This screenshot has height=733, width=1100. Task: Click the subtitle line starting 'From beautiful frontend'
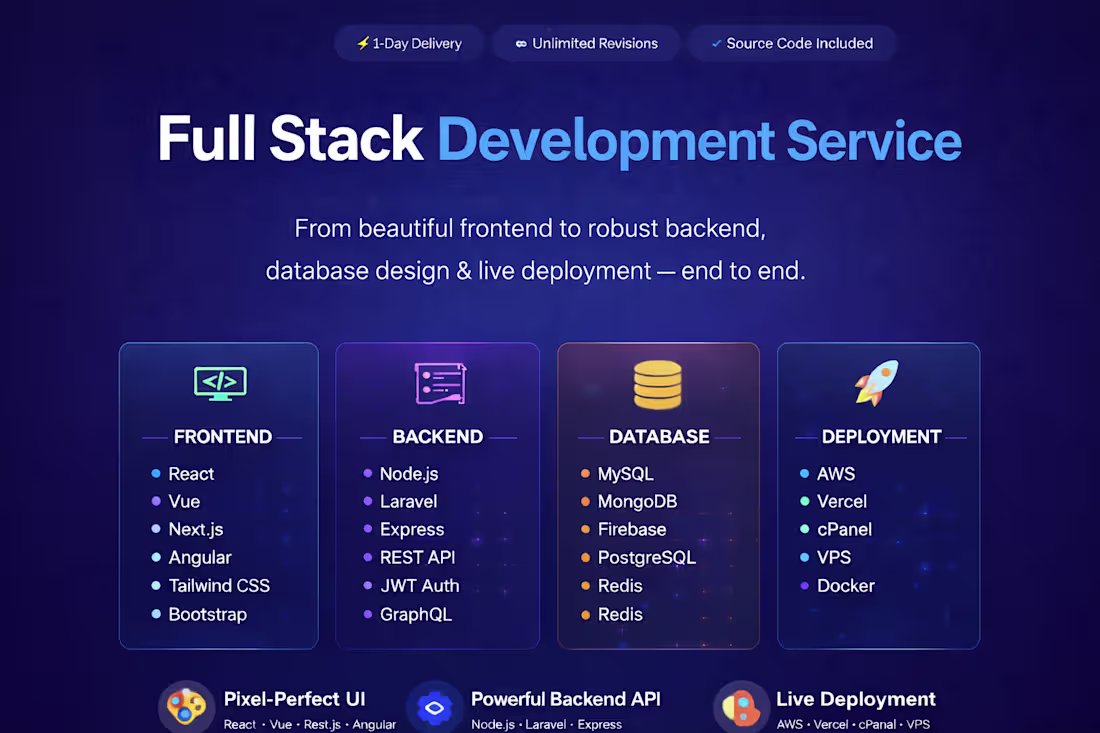[x=530, y=229]
